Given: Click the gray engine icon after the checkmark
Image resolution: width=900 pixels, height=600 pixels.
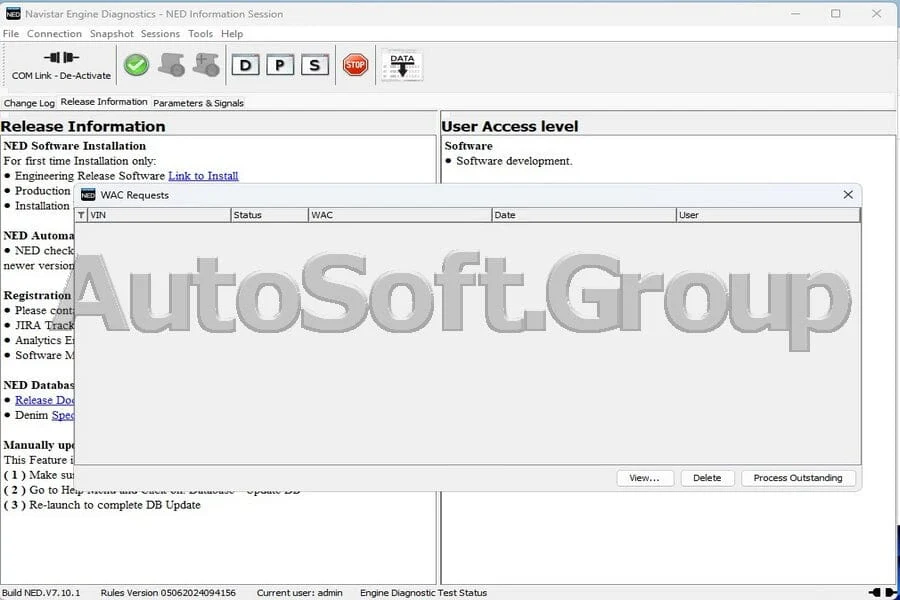Looking at the screenshot, I should [x=171, y=64].
